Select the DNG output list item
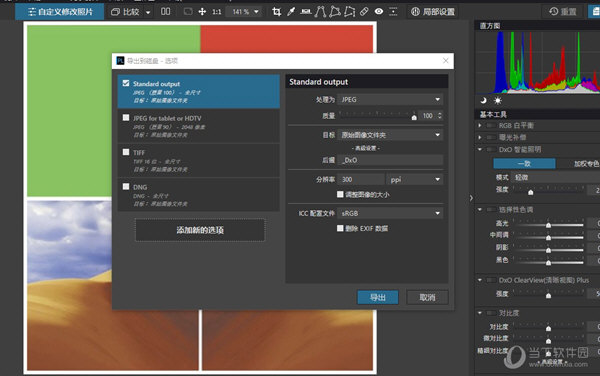This screenshot has height=376, width=600. pos(199,195)
